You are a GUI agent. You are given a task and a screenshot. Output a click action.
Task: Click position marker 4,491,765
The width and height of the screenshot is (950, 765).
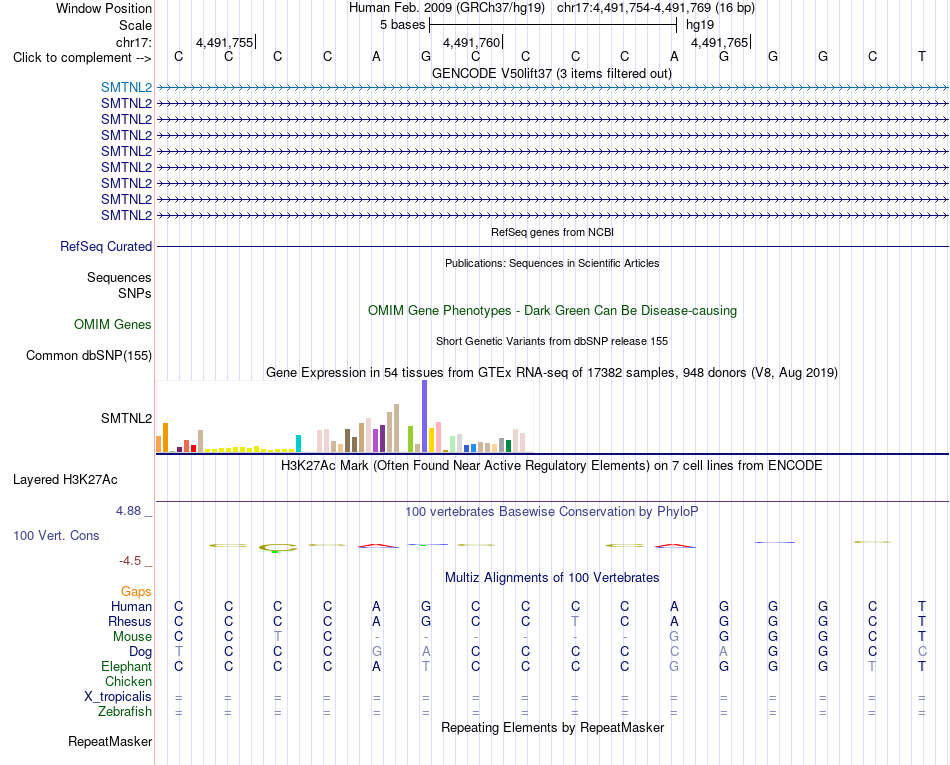pos(720,42)
